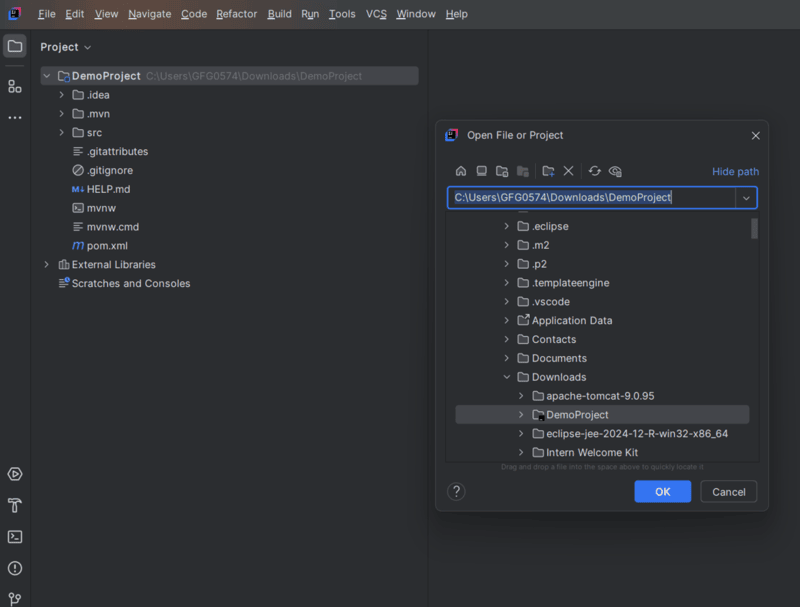The width and height of the screenshot is (800, 607).
Task: Toggle show hidden files eye icon
Action: (x=615, y=171)
